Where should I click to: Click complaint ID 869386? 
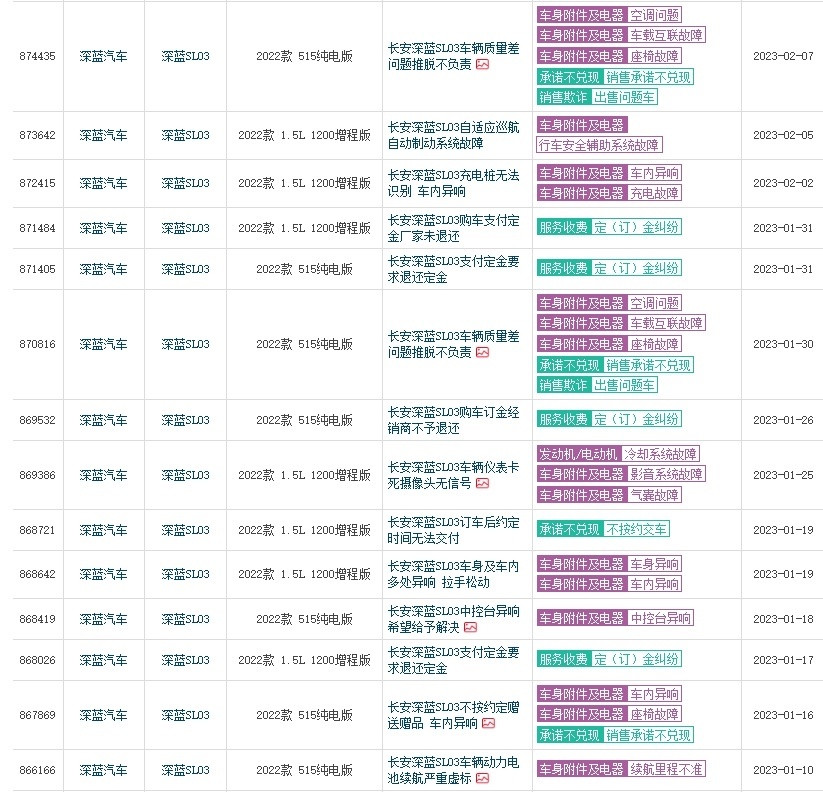[37, 476]
